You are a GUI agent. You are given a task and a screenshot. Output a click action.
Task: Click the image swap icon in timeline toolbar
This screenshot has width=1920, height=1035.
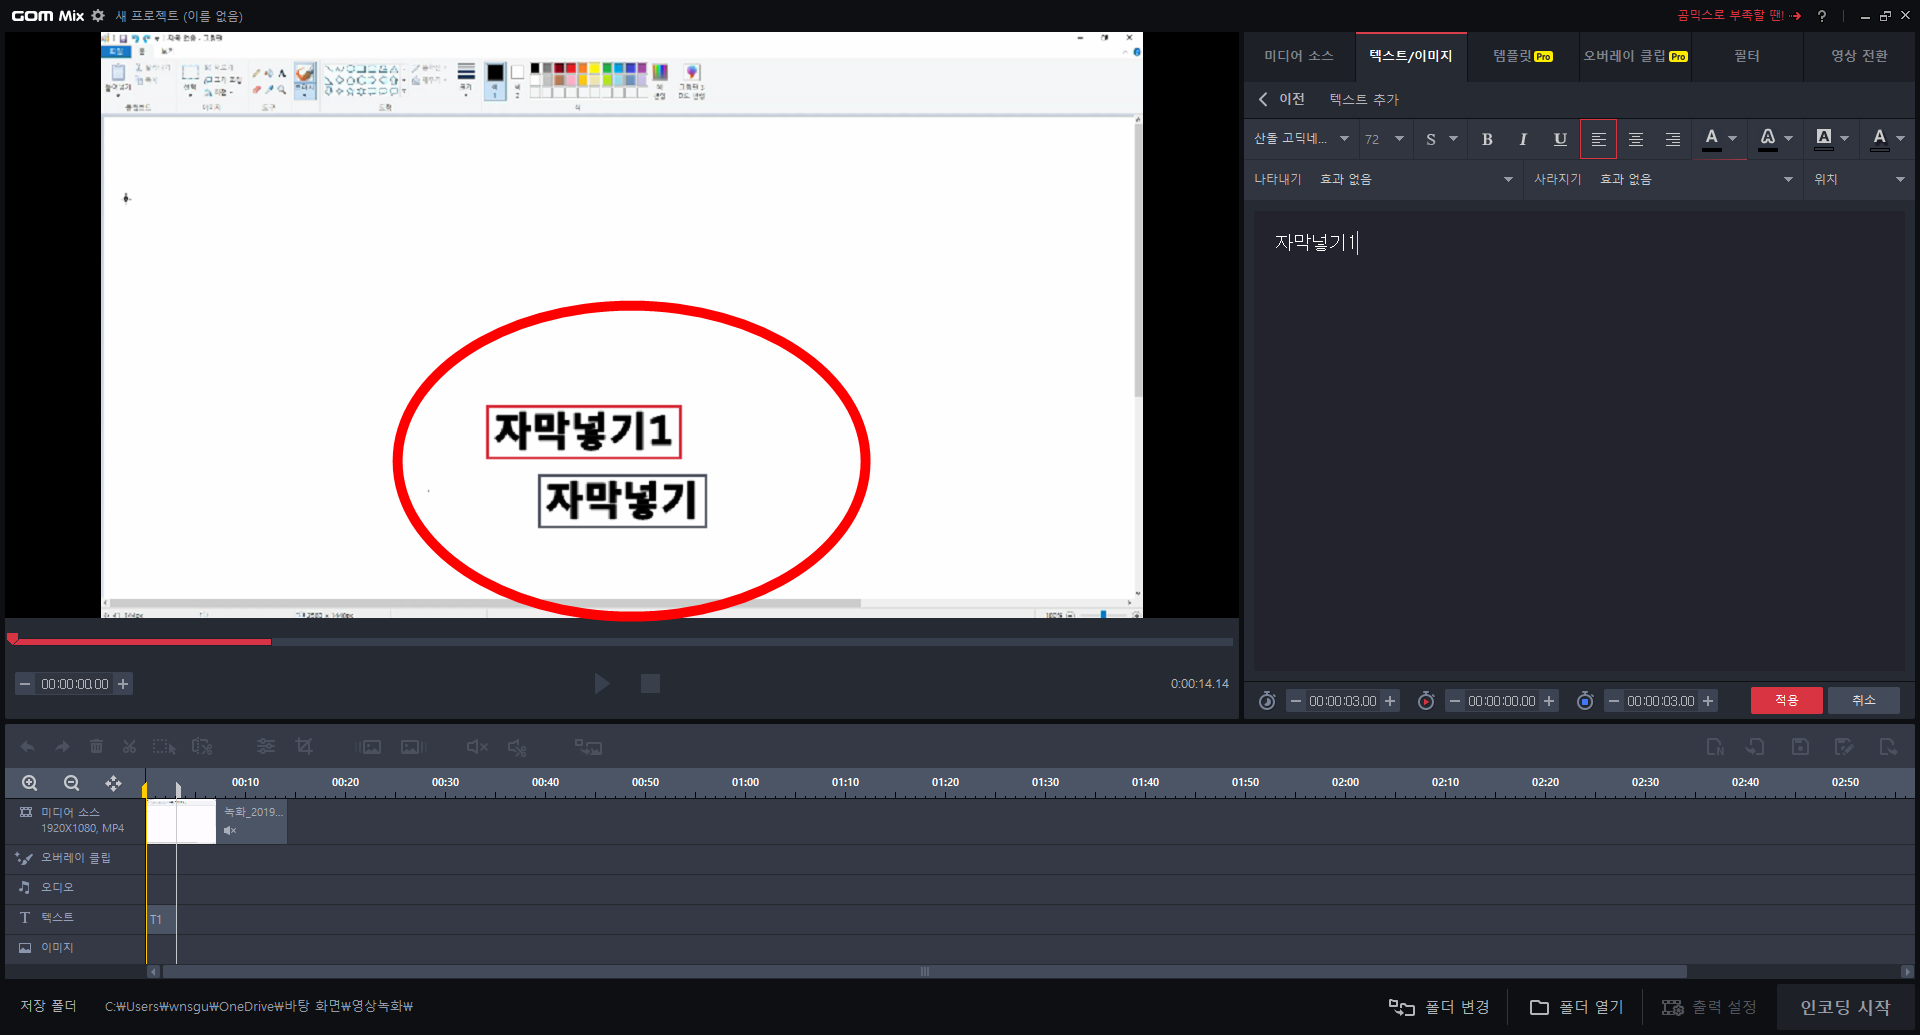coord(588,747)
